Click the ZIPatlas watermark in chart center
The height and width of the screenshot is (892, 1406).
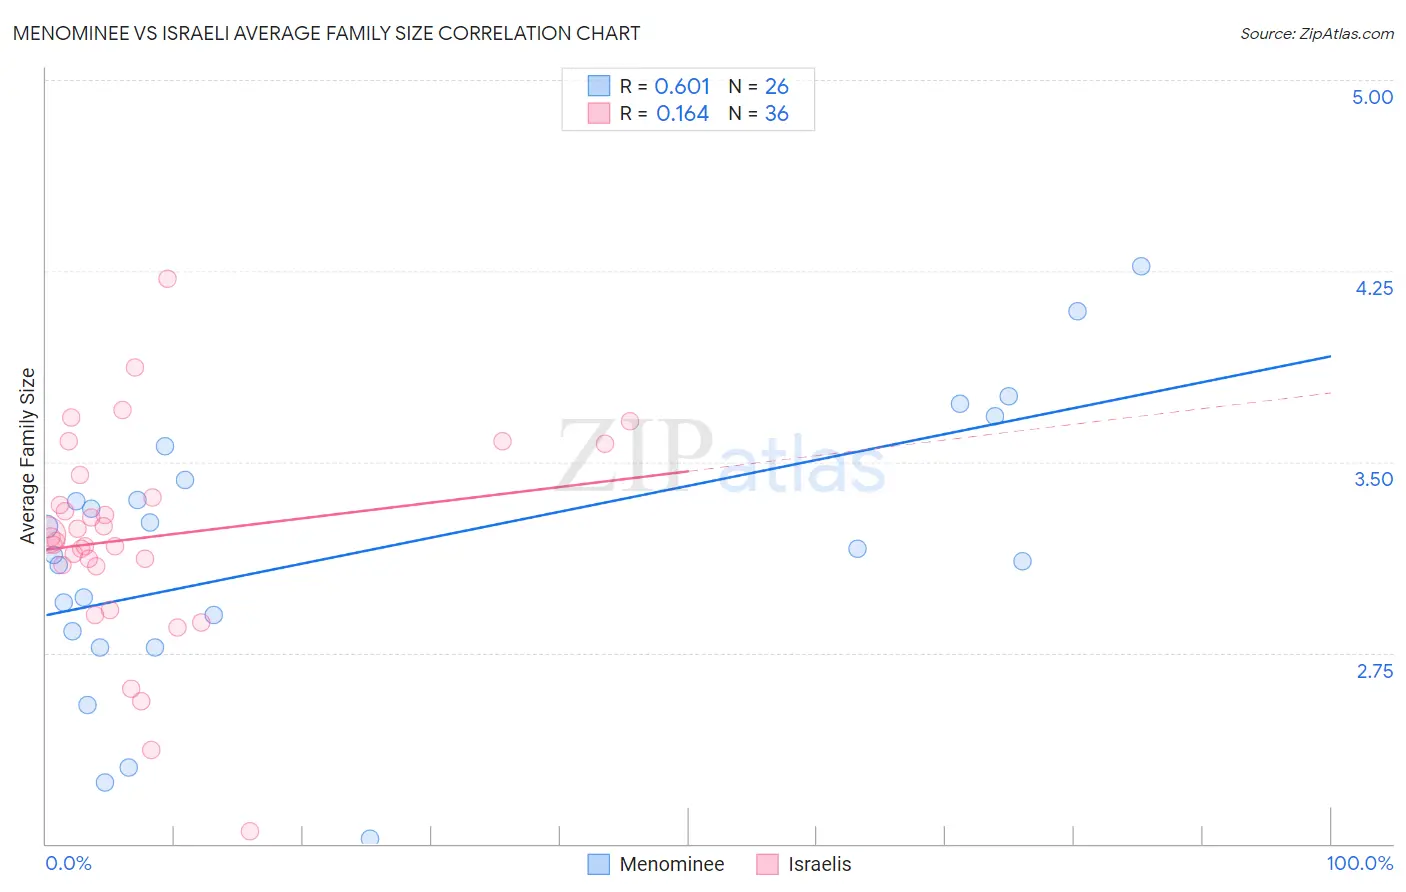(x=720, y=457)
